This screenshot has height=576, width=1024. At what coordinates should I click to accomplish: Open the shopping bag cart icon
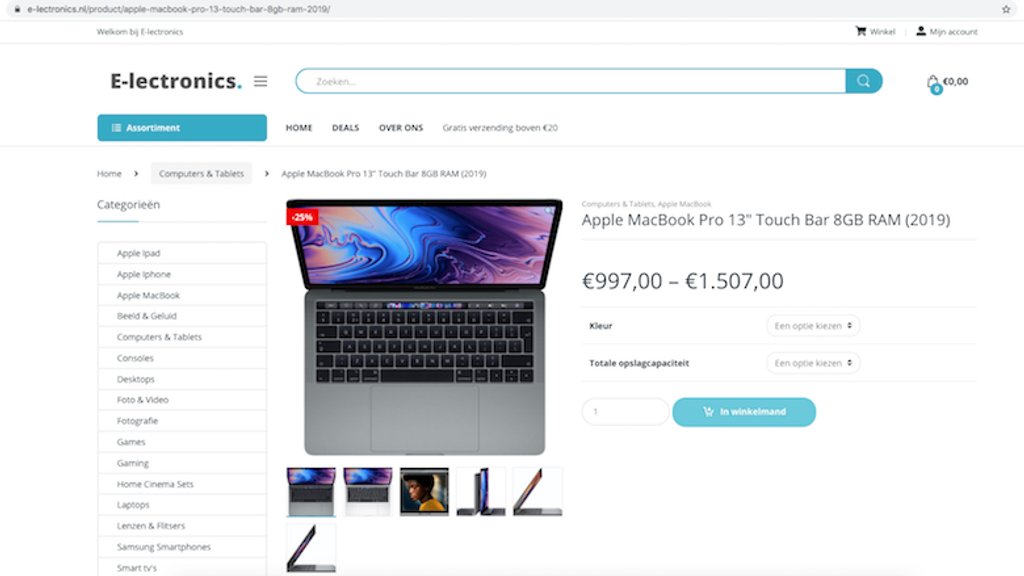point(933,83)
